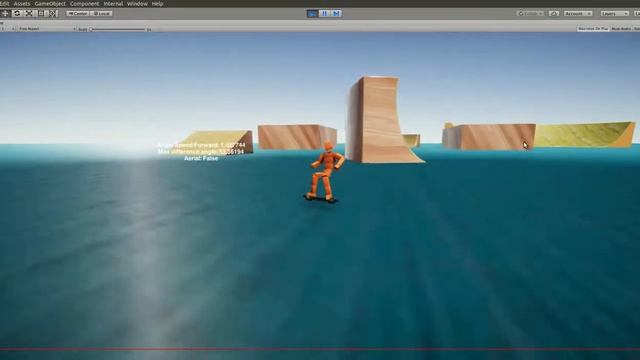Toggle Maximize On Play
Viewport: 640px width, 360px height.
(593, 29)
